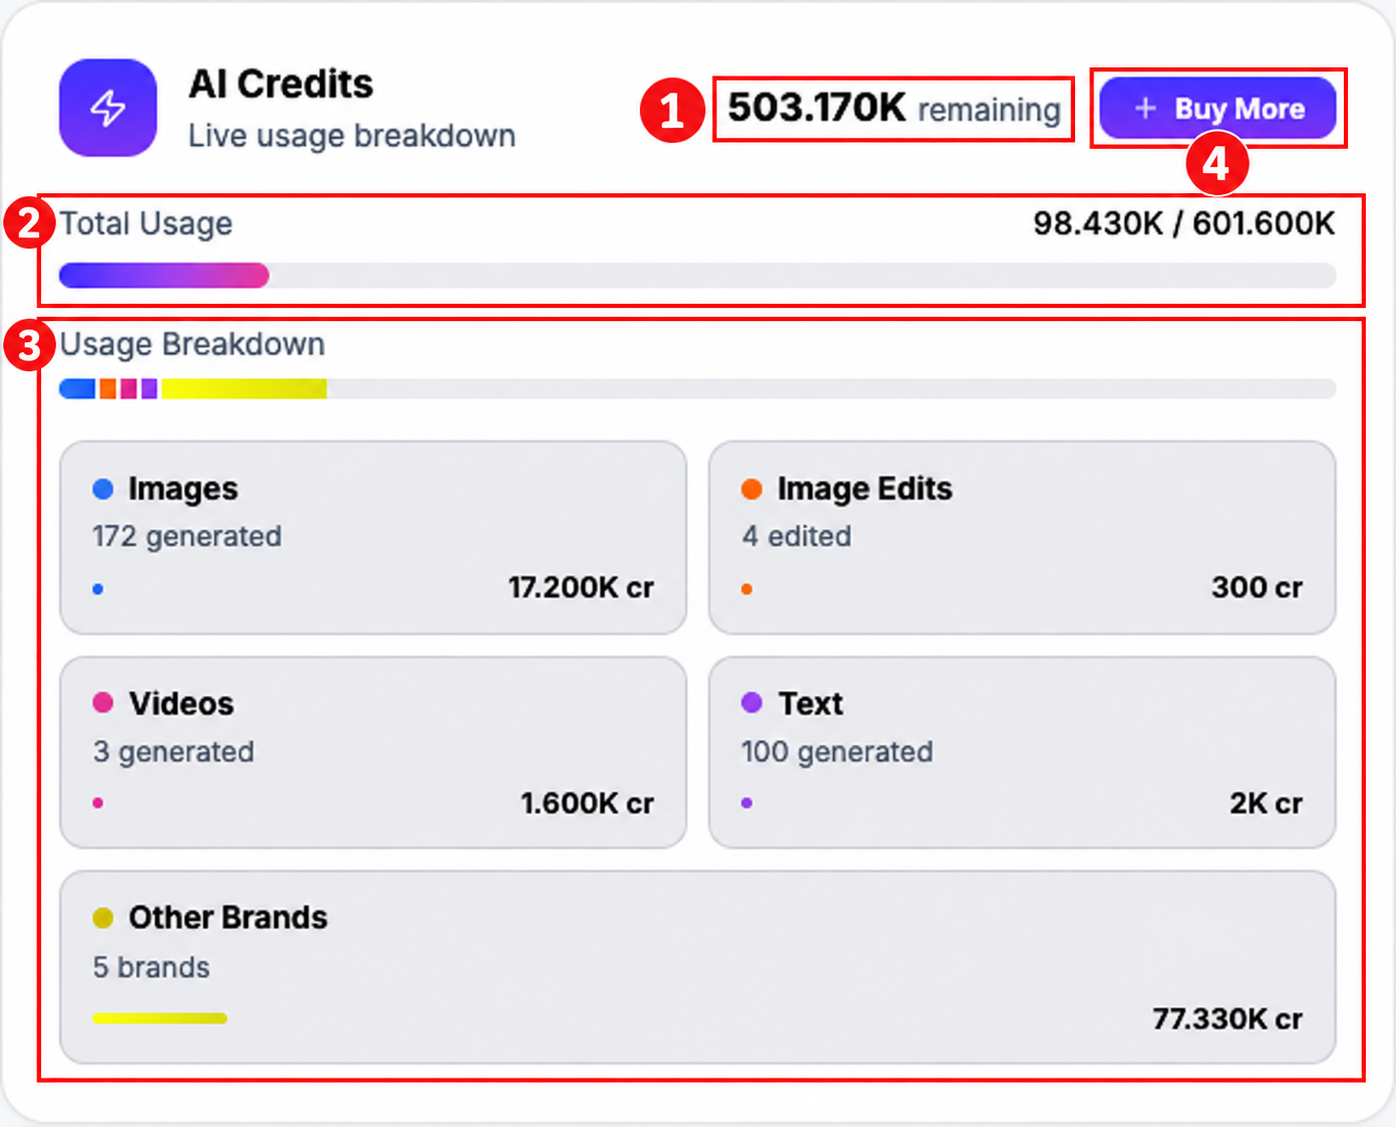The width and height of the screenshot is (1396, 1127).
Task: Click the 'Other Brands' card title
Action: pyautogui.click(x=228, y=918)
